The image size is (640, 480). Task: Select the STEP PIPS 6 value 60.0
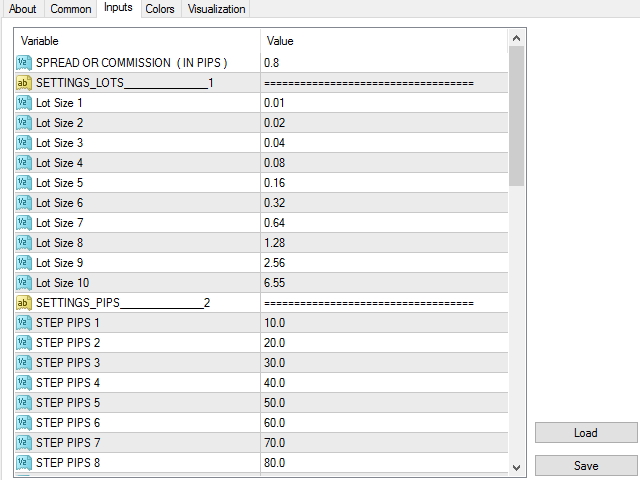[x=274, y=423]
